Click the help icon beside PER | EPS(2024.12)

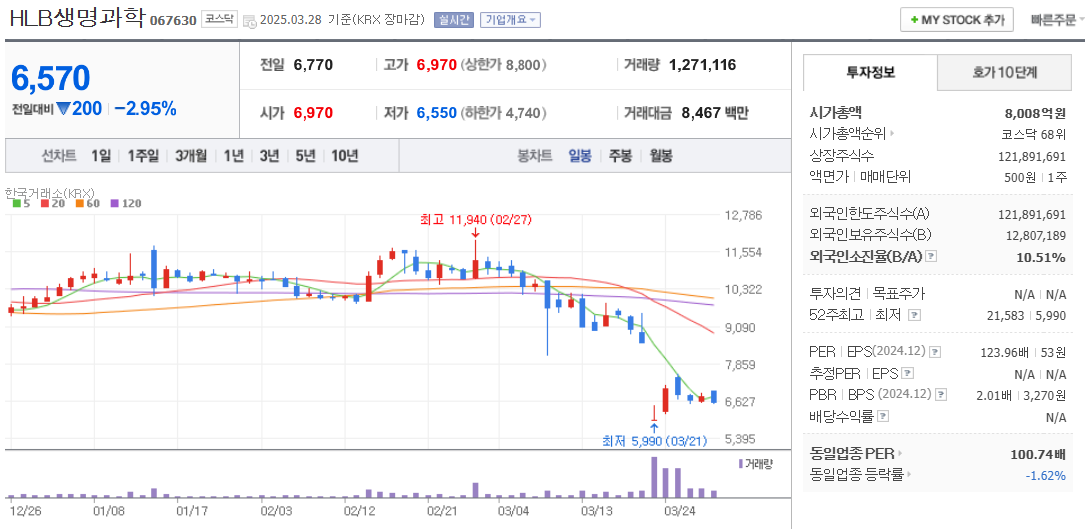tap(935, 352)
